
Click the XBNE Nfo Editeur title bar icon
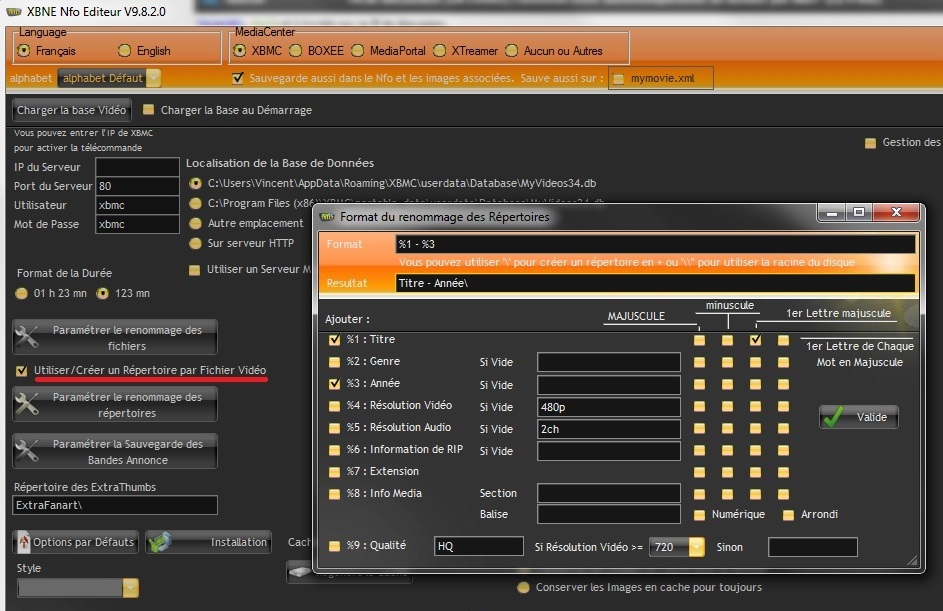point(13,10)
